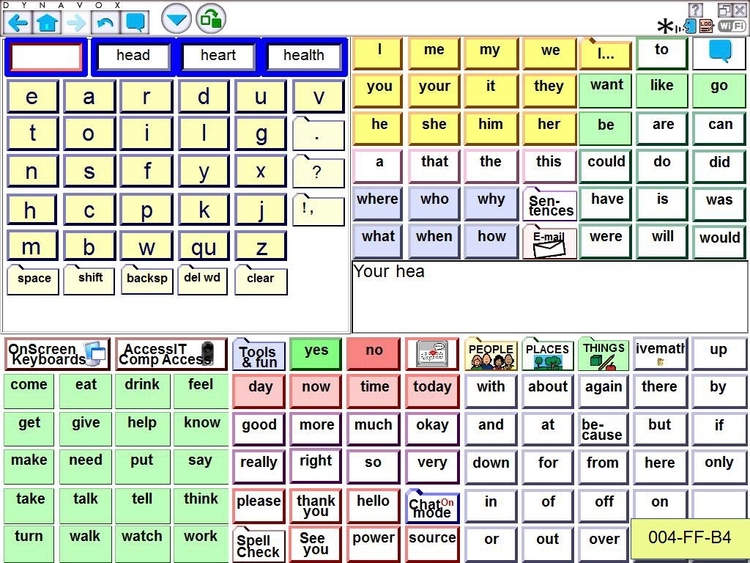Open the blue circular dropdown arrow

(x=176, y=19)
